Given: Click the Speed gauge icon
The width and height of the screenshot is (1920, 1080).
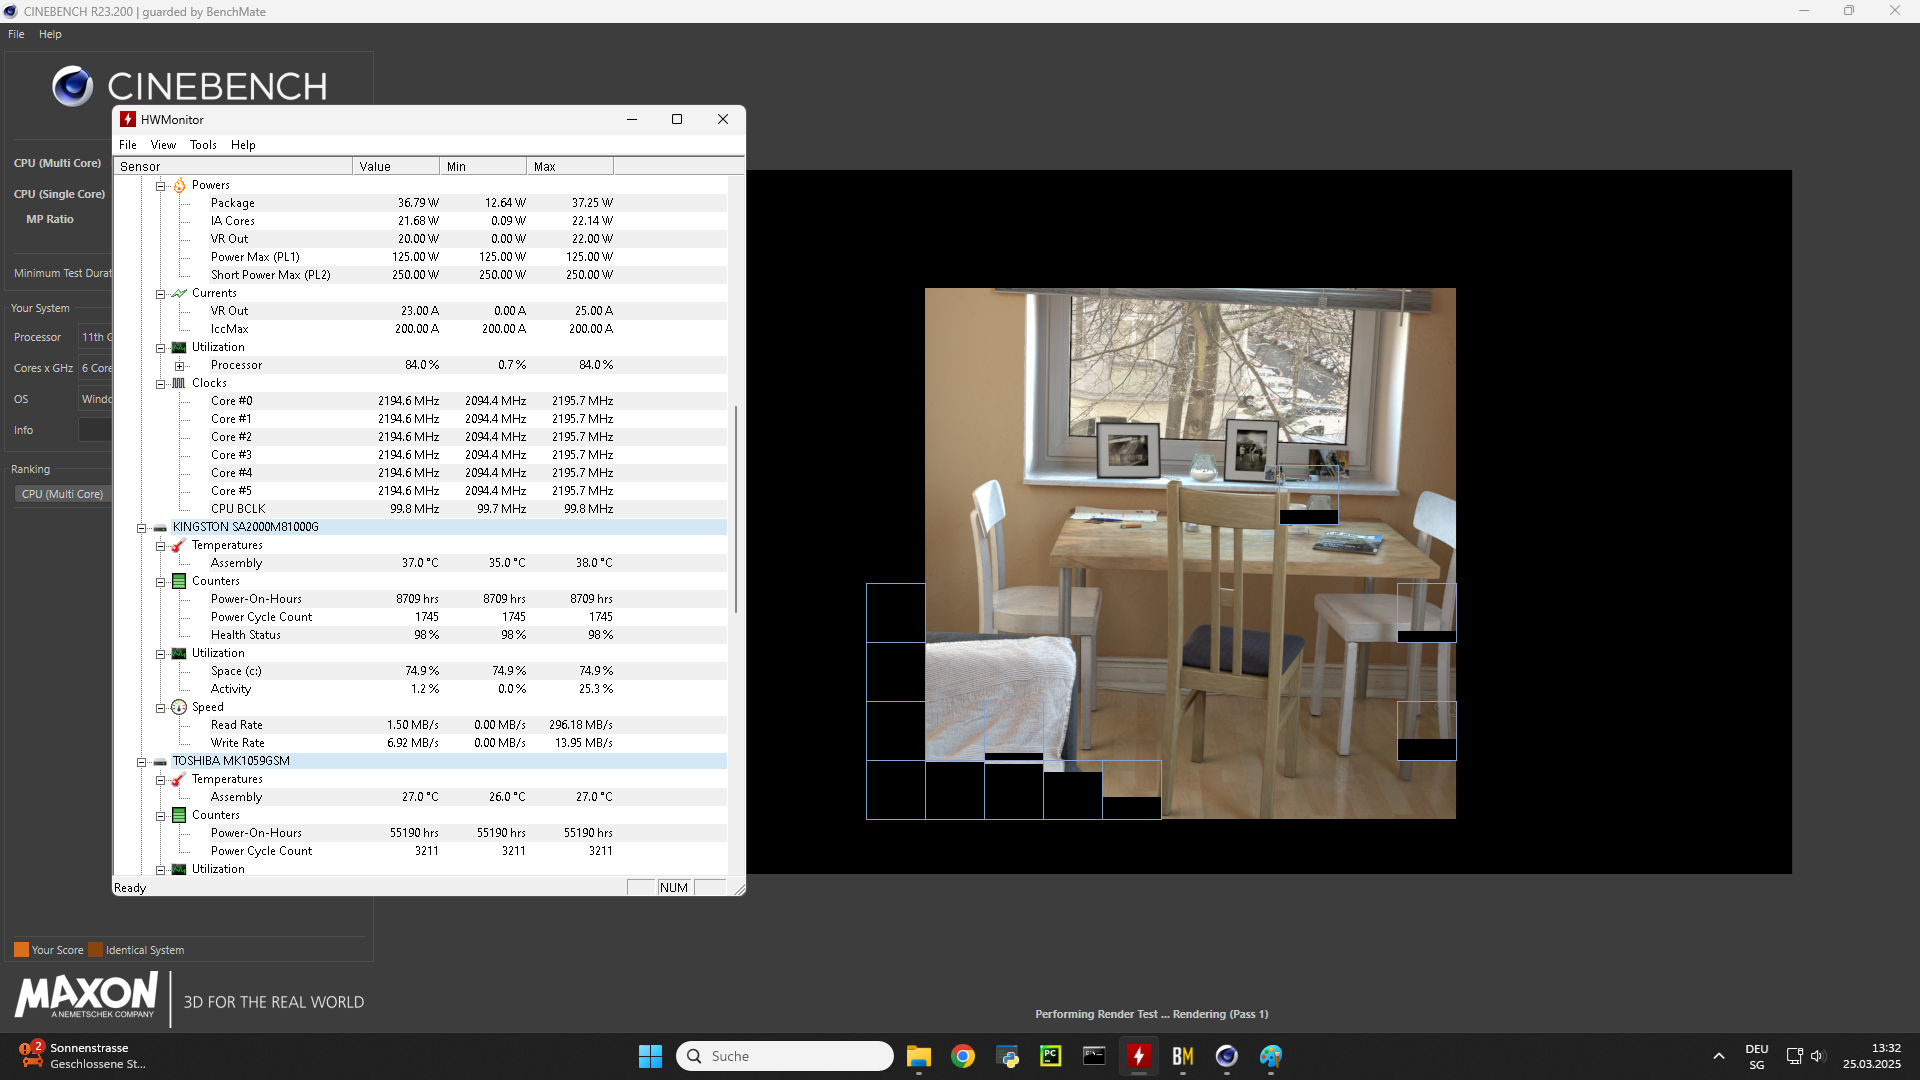Looking at the screenshot, I should (x=179, y=707).
